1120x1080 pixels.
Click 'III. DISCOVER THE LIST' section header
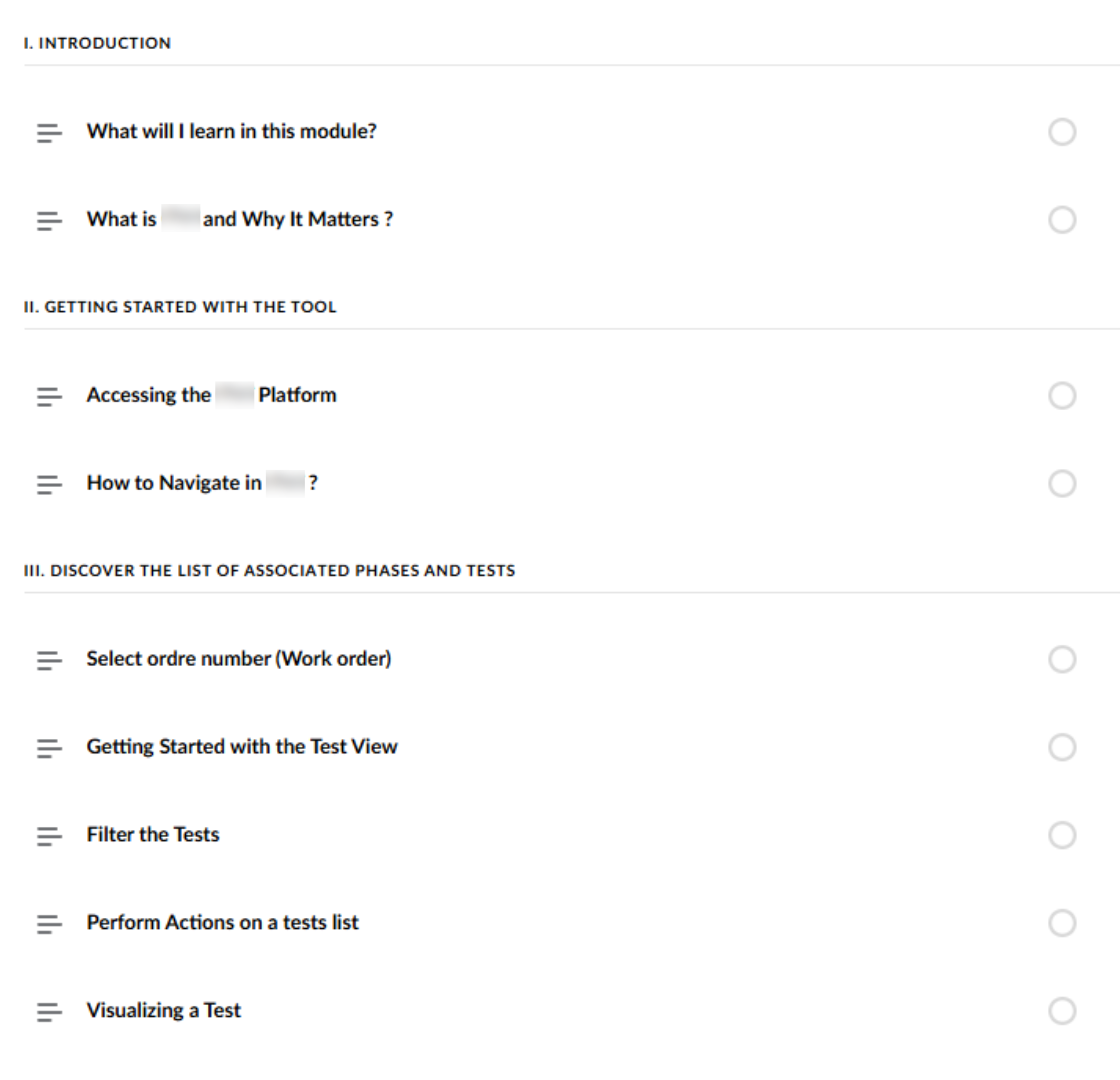pyautogui.click(x=269, y=572)
